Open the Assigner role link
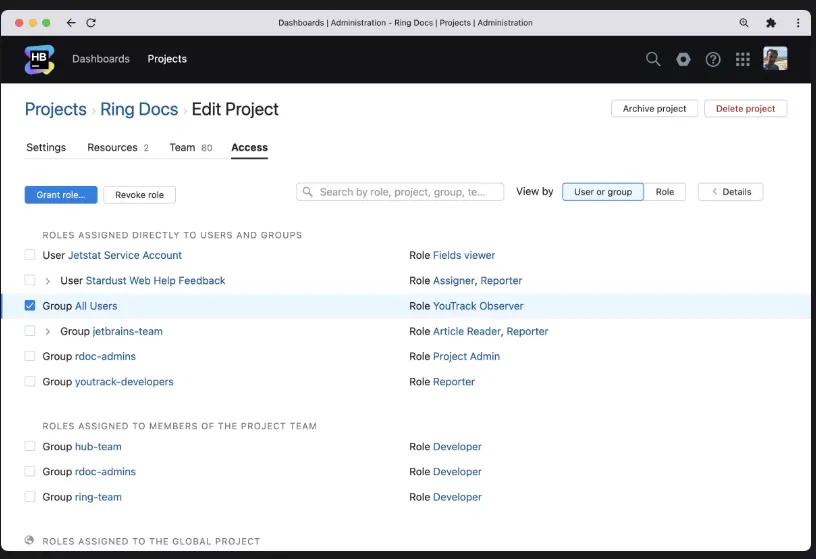 pyautogui.click(x=454, y=281)
